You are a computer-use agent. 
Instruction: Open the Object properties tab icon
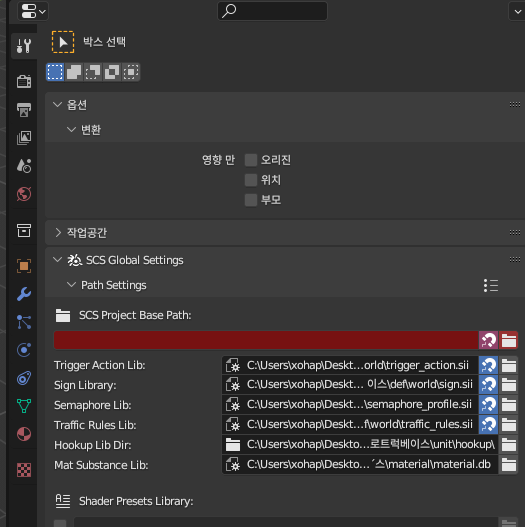[24, 266]
